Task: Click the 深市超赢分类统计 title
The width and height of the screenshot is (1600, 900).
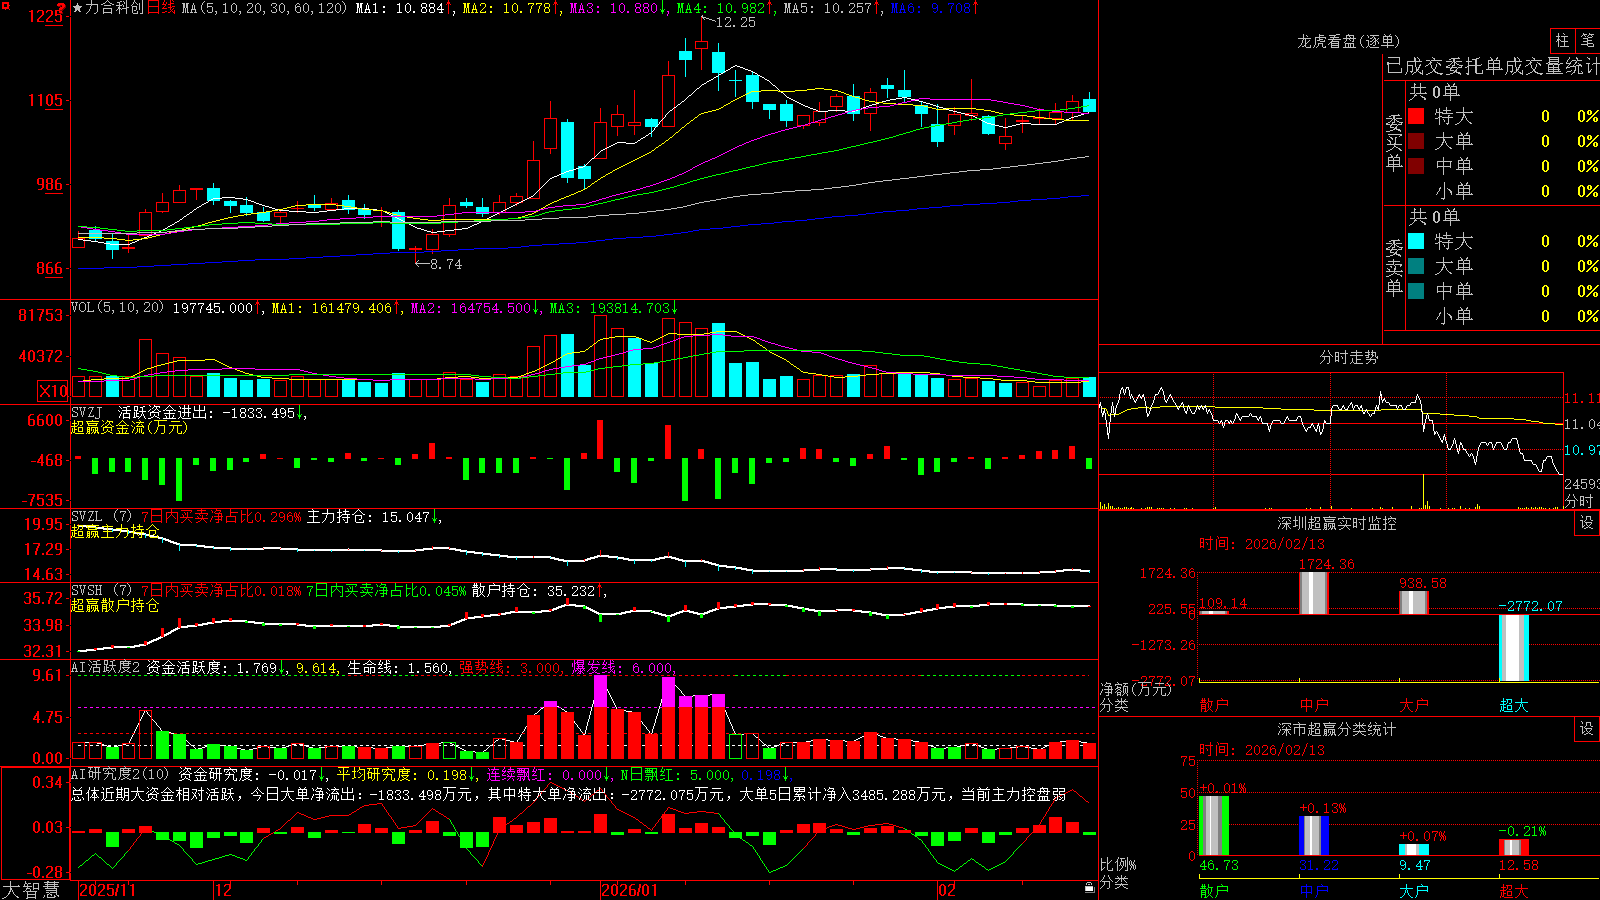Action: tap(1337, 729)
